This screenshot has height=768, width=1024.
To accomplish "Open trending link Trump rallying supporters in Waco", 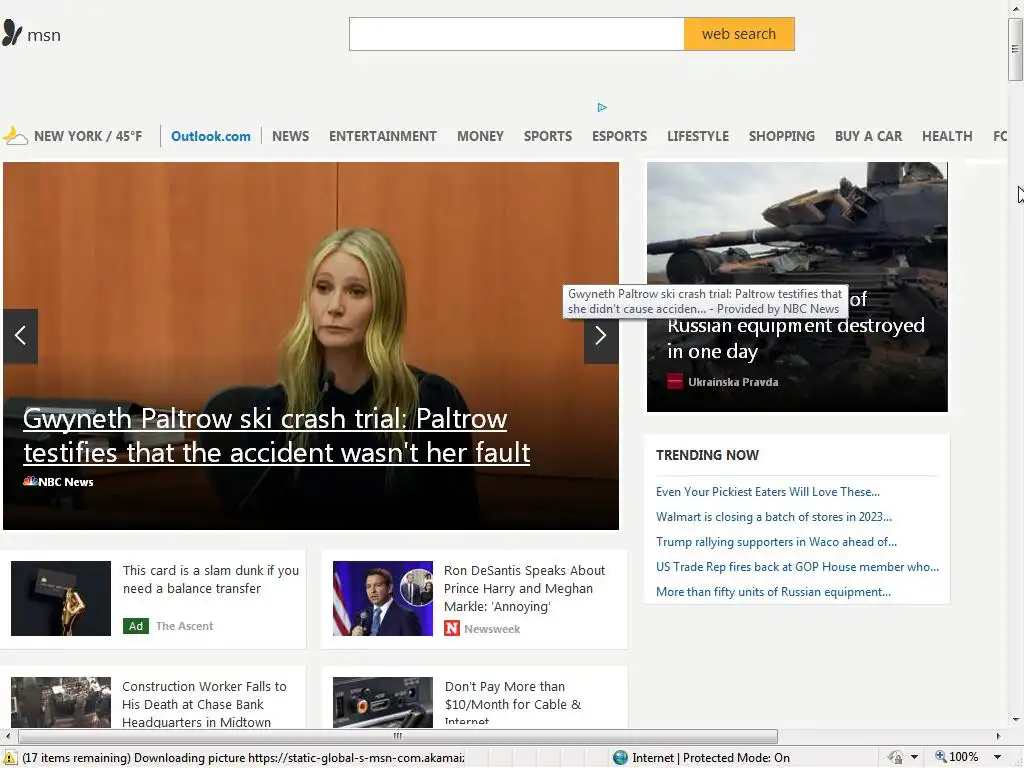I will click(776, 541).
